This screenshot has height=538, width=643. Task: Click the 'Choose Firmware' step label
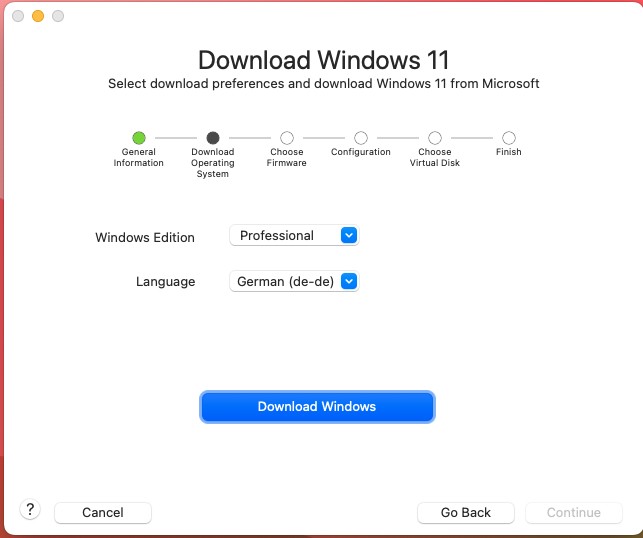point(287,157)
